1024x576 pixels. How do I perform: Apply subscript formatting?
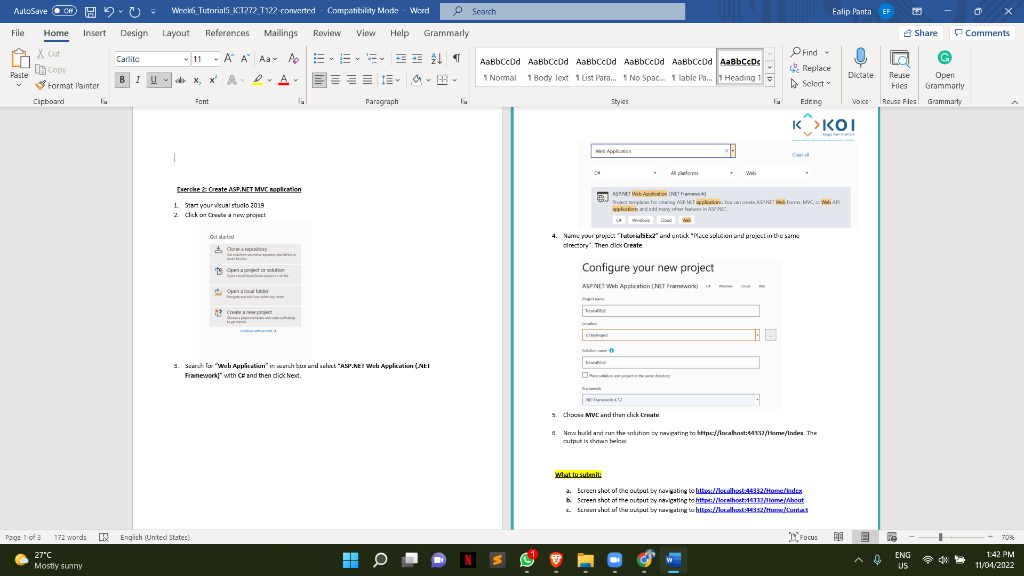[x=197, y=80]
